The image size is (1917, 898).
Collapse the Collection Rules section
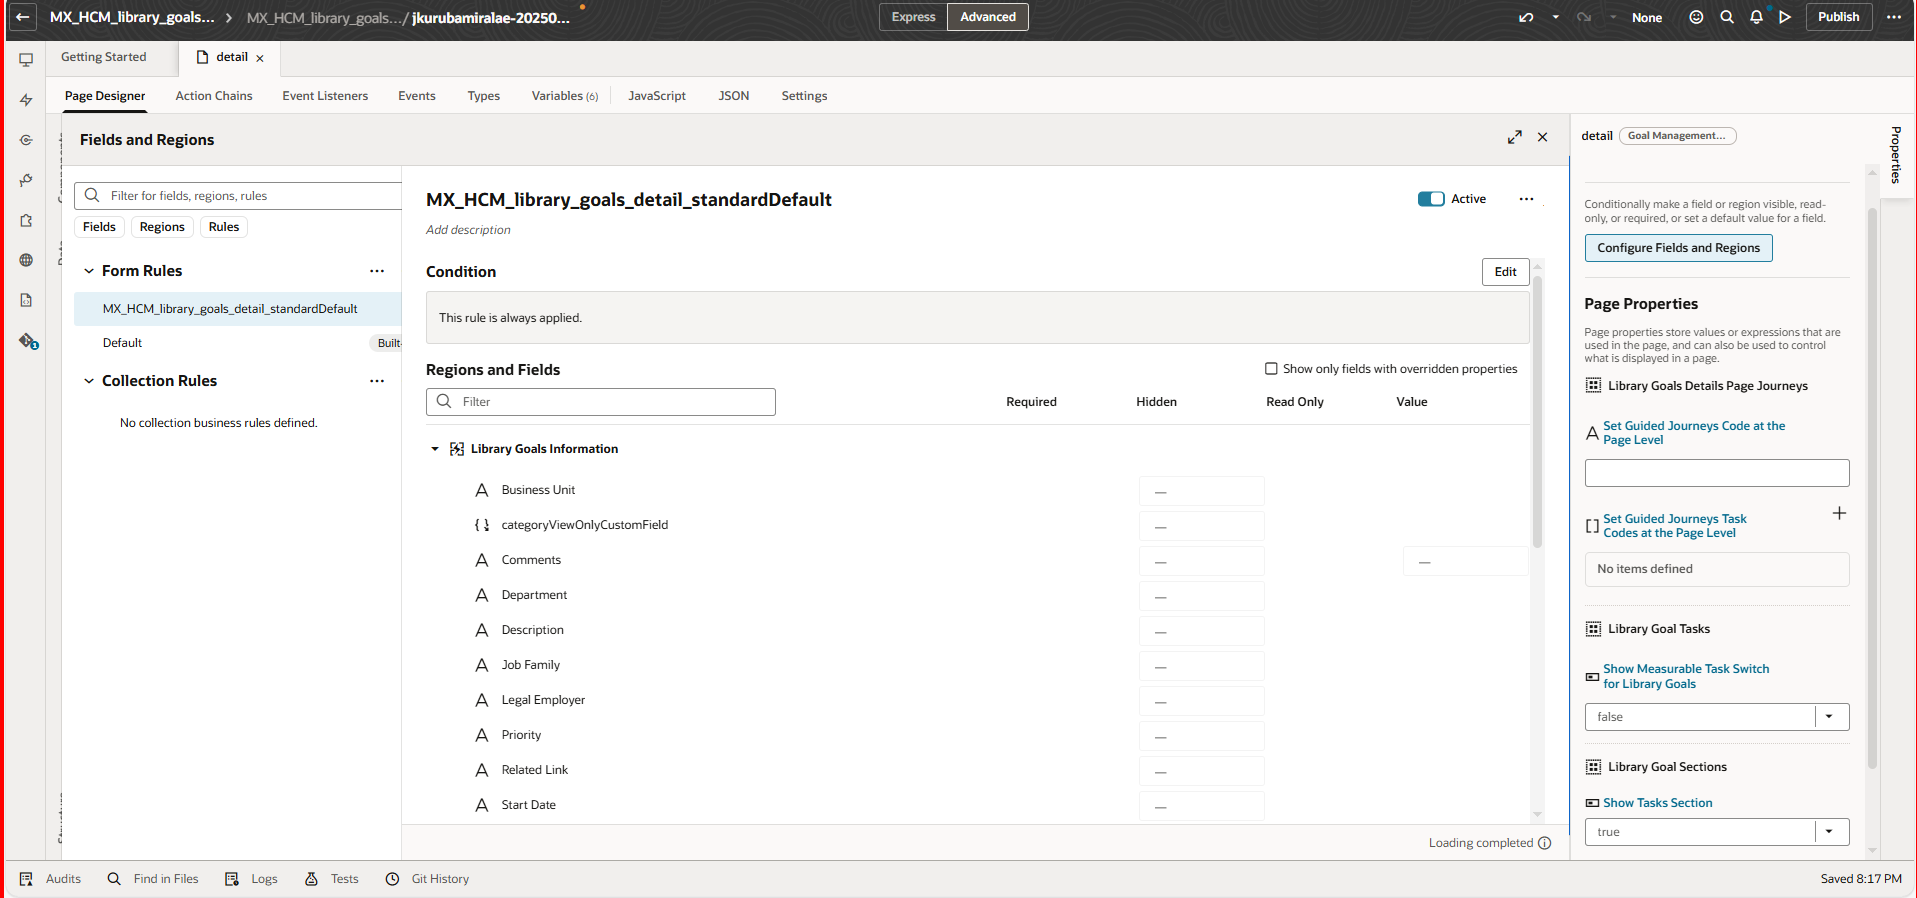coord(89,381)
